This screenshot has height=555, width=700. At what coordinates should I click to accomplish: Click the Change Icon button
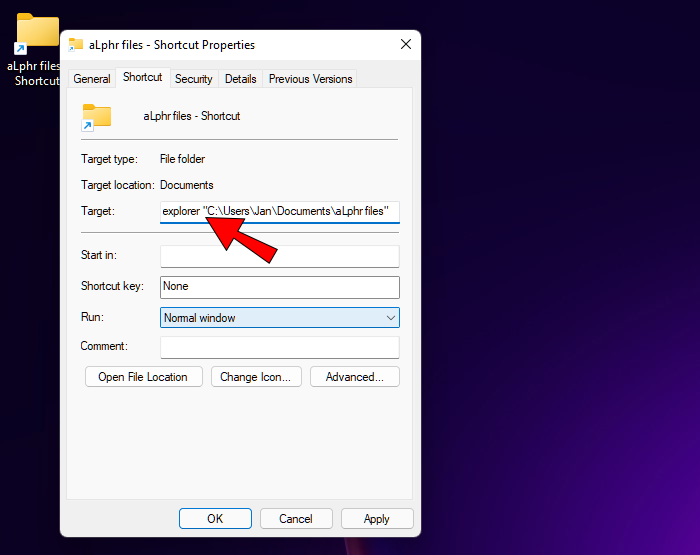256,377
